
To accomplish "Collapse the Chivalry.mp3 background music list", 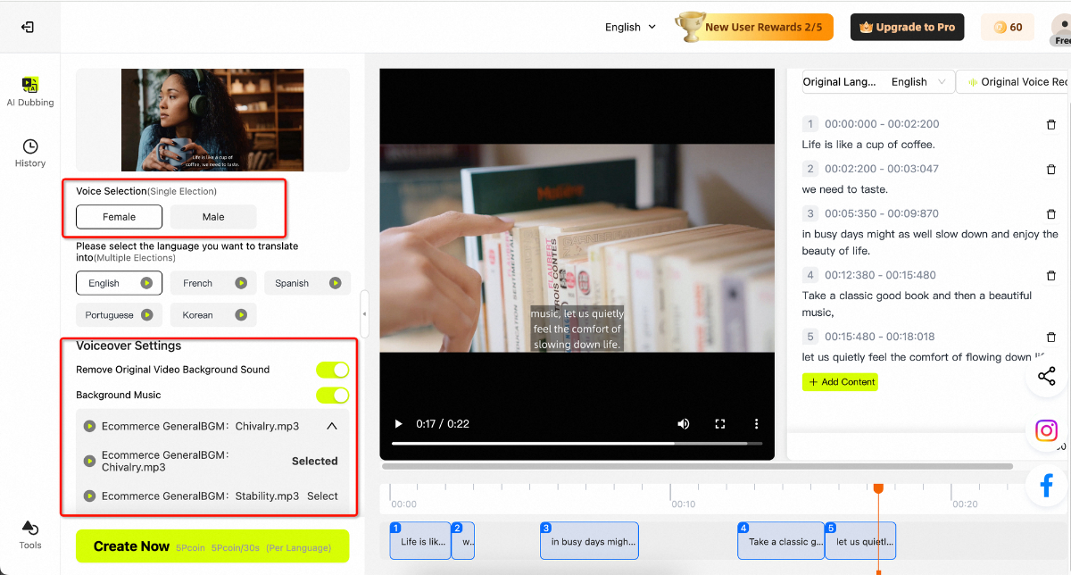I will (332, 426).
